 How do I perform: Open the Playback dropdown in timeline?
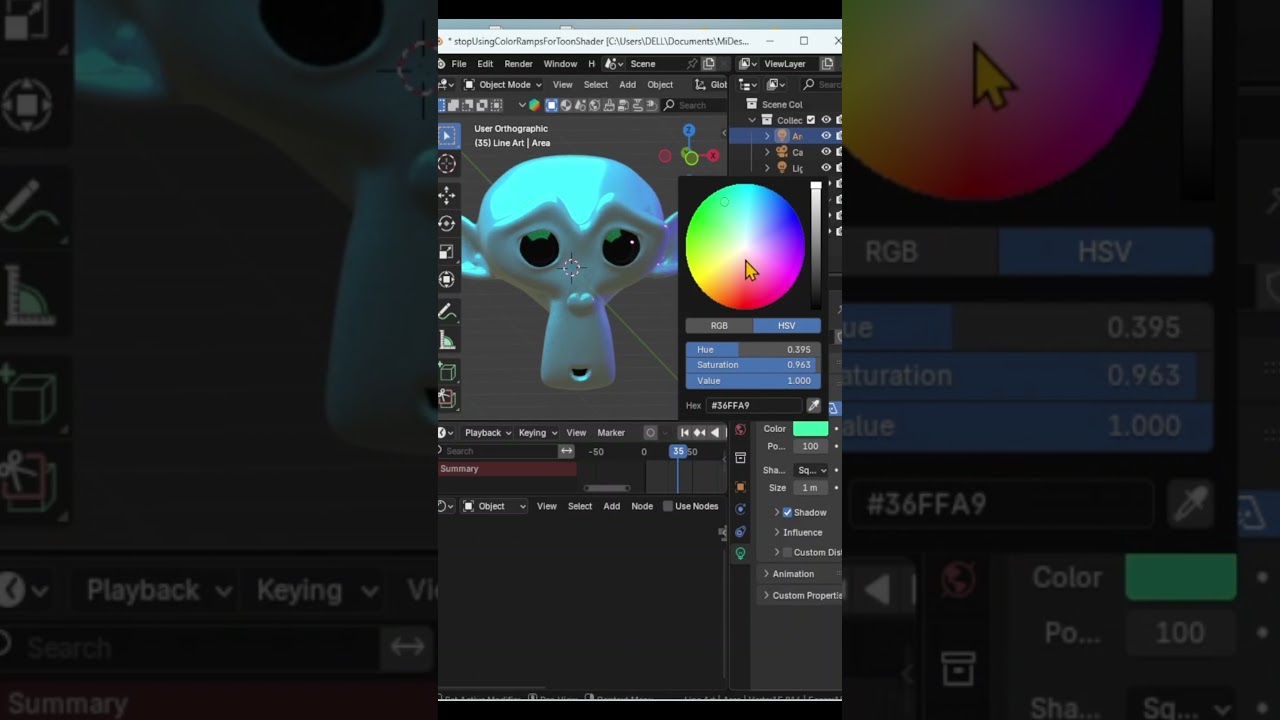coord(488,433)
